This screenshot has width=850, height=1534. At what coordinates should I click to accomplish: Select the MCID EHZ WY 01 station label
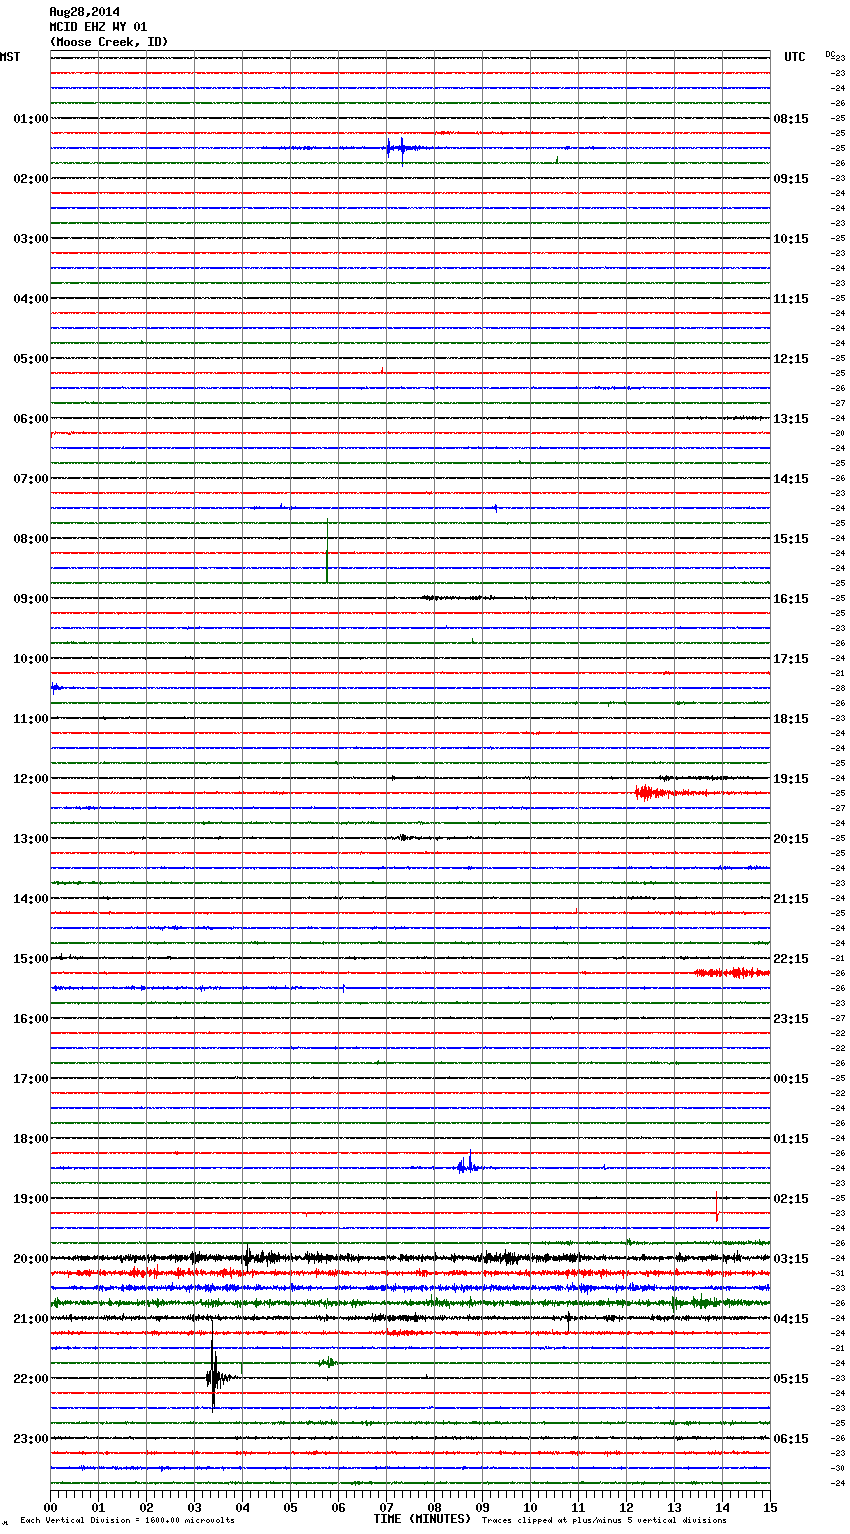(x=98, y=27)
